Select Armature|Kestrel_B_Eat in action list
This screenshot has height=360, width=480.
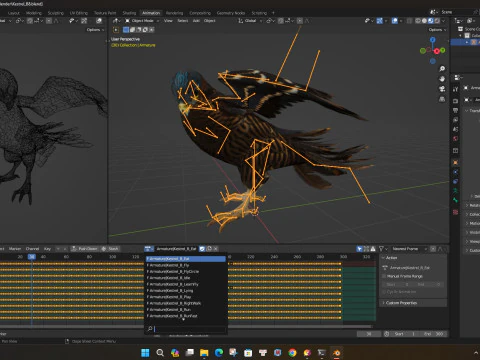coord(185,259)
